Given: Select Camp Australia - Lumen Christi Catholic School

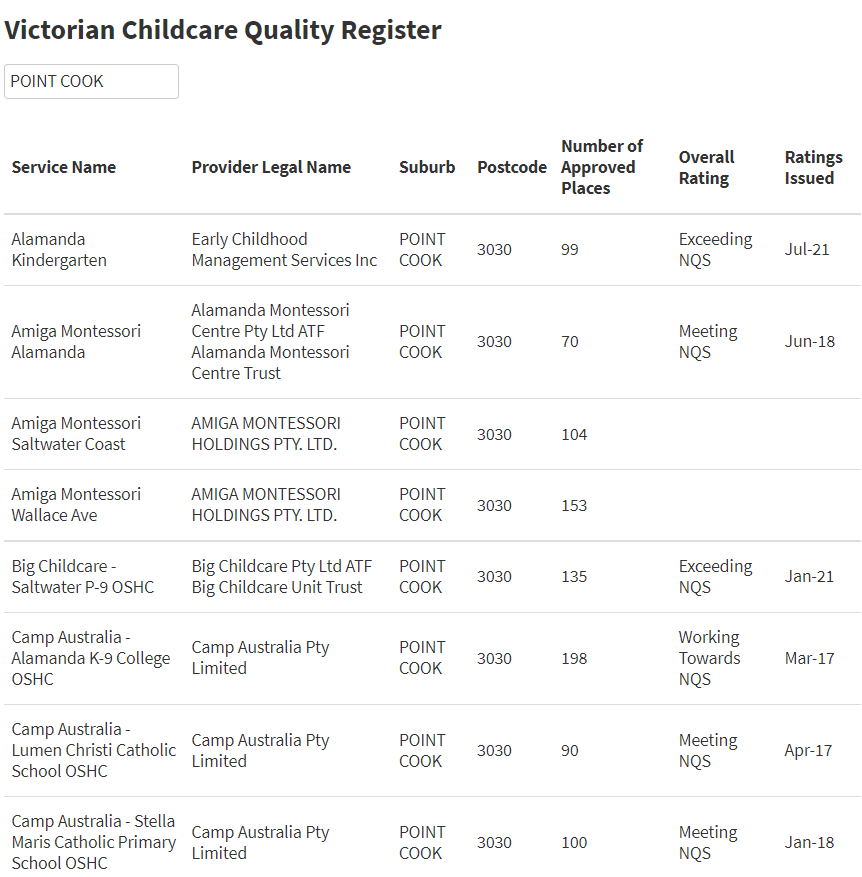Looking at the screenshot, I should (x=93, y=751).
